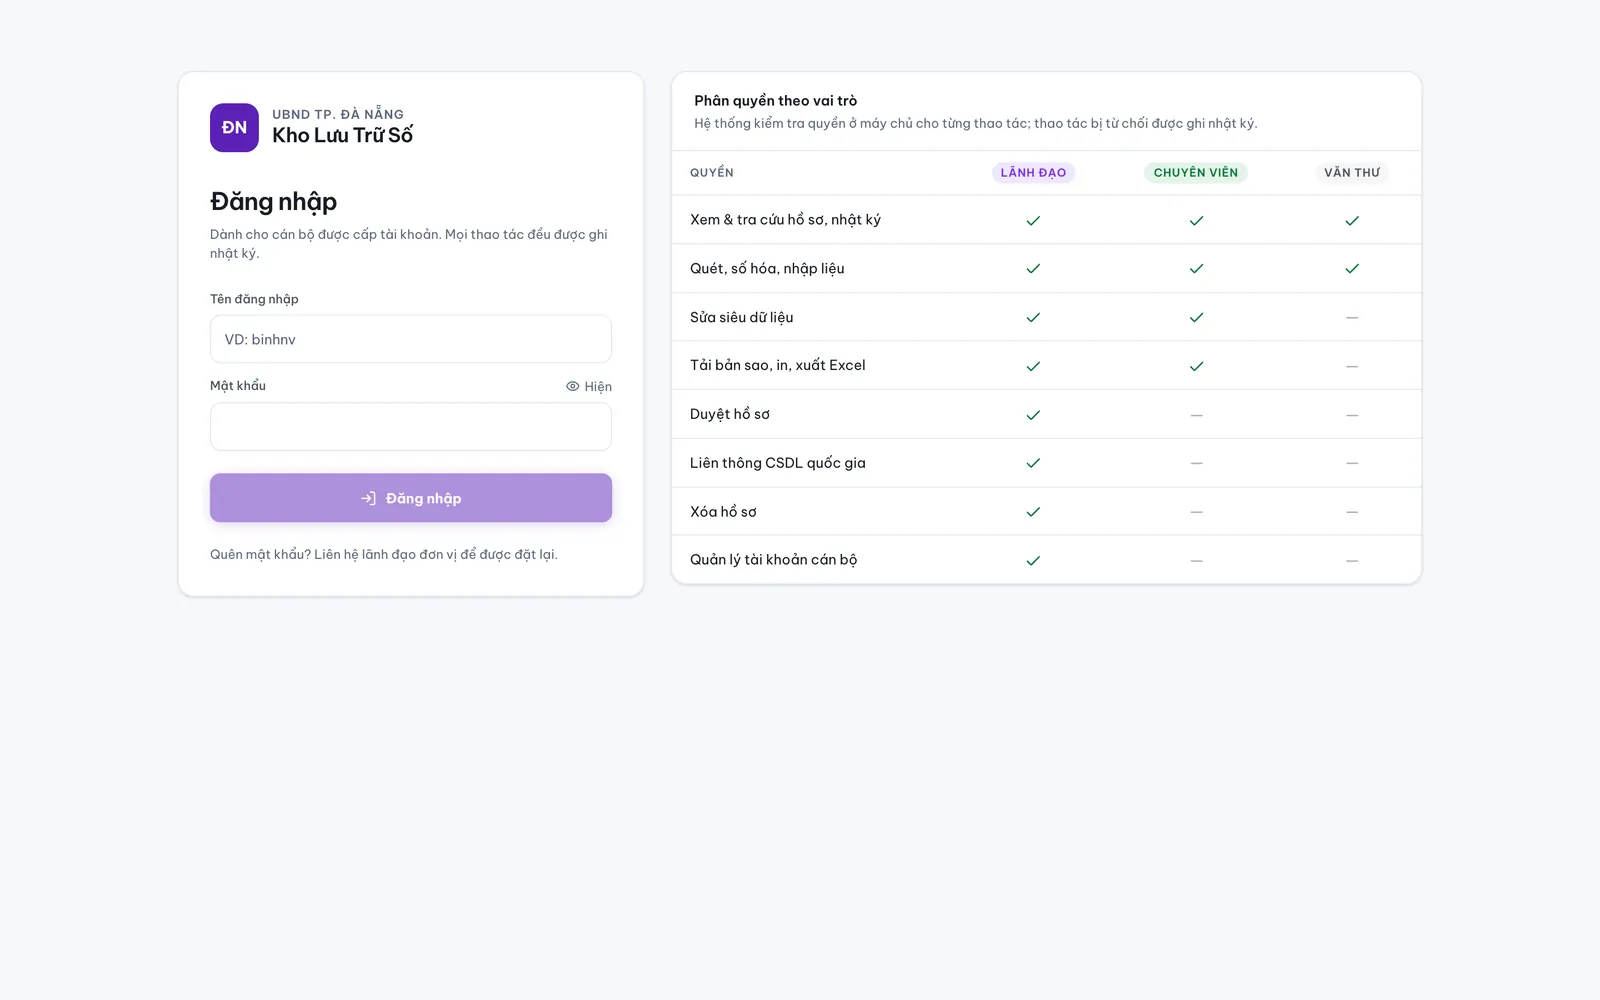The height and width of the screenshot is (1000, 1600).
Task: Click the Lãnh đạo checkmark for Xóa hồ sơ
Action: 1033,512
